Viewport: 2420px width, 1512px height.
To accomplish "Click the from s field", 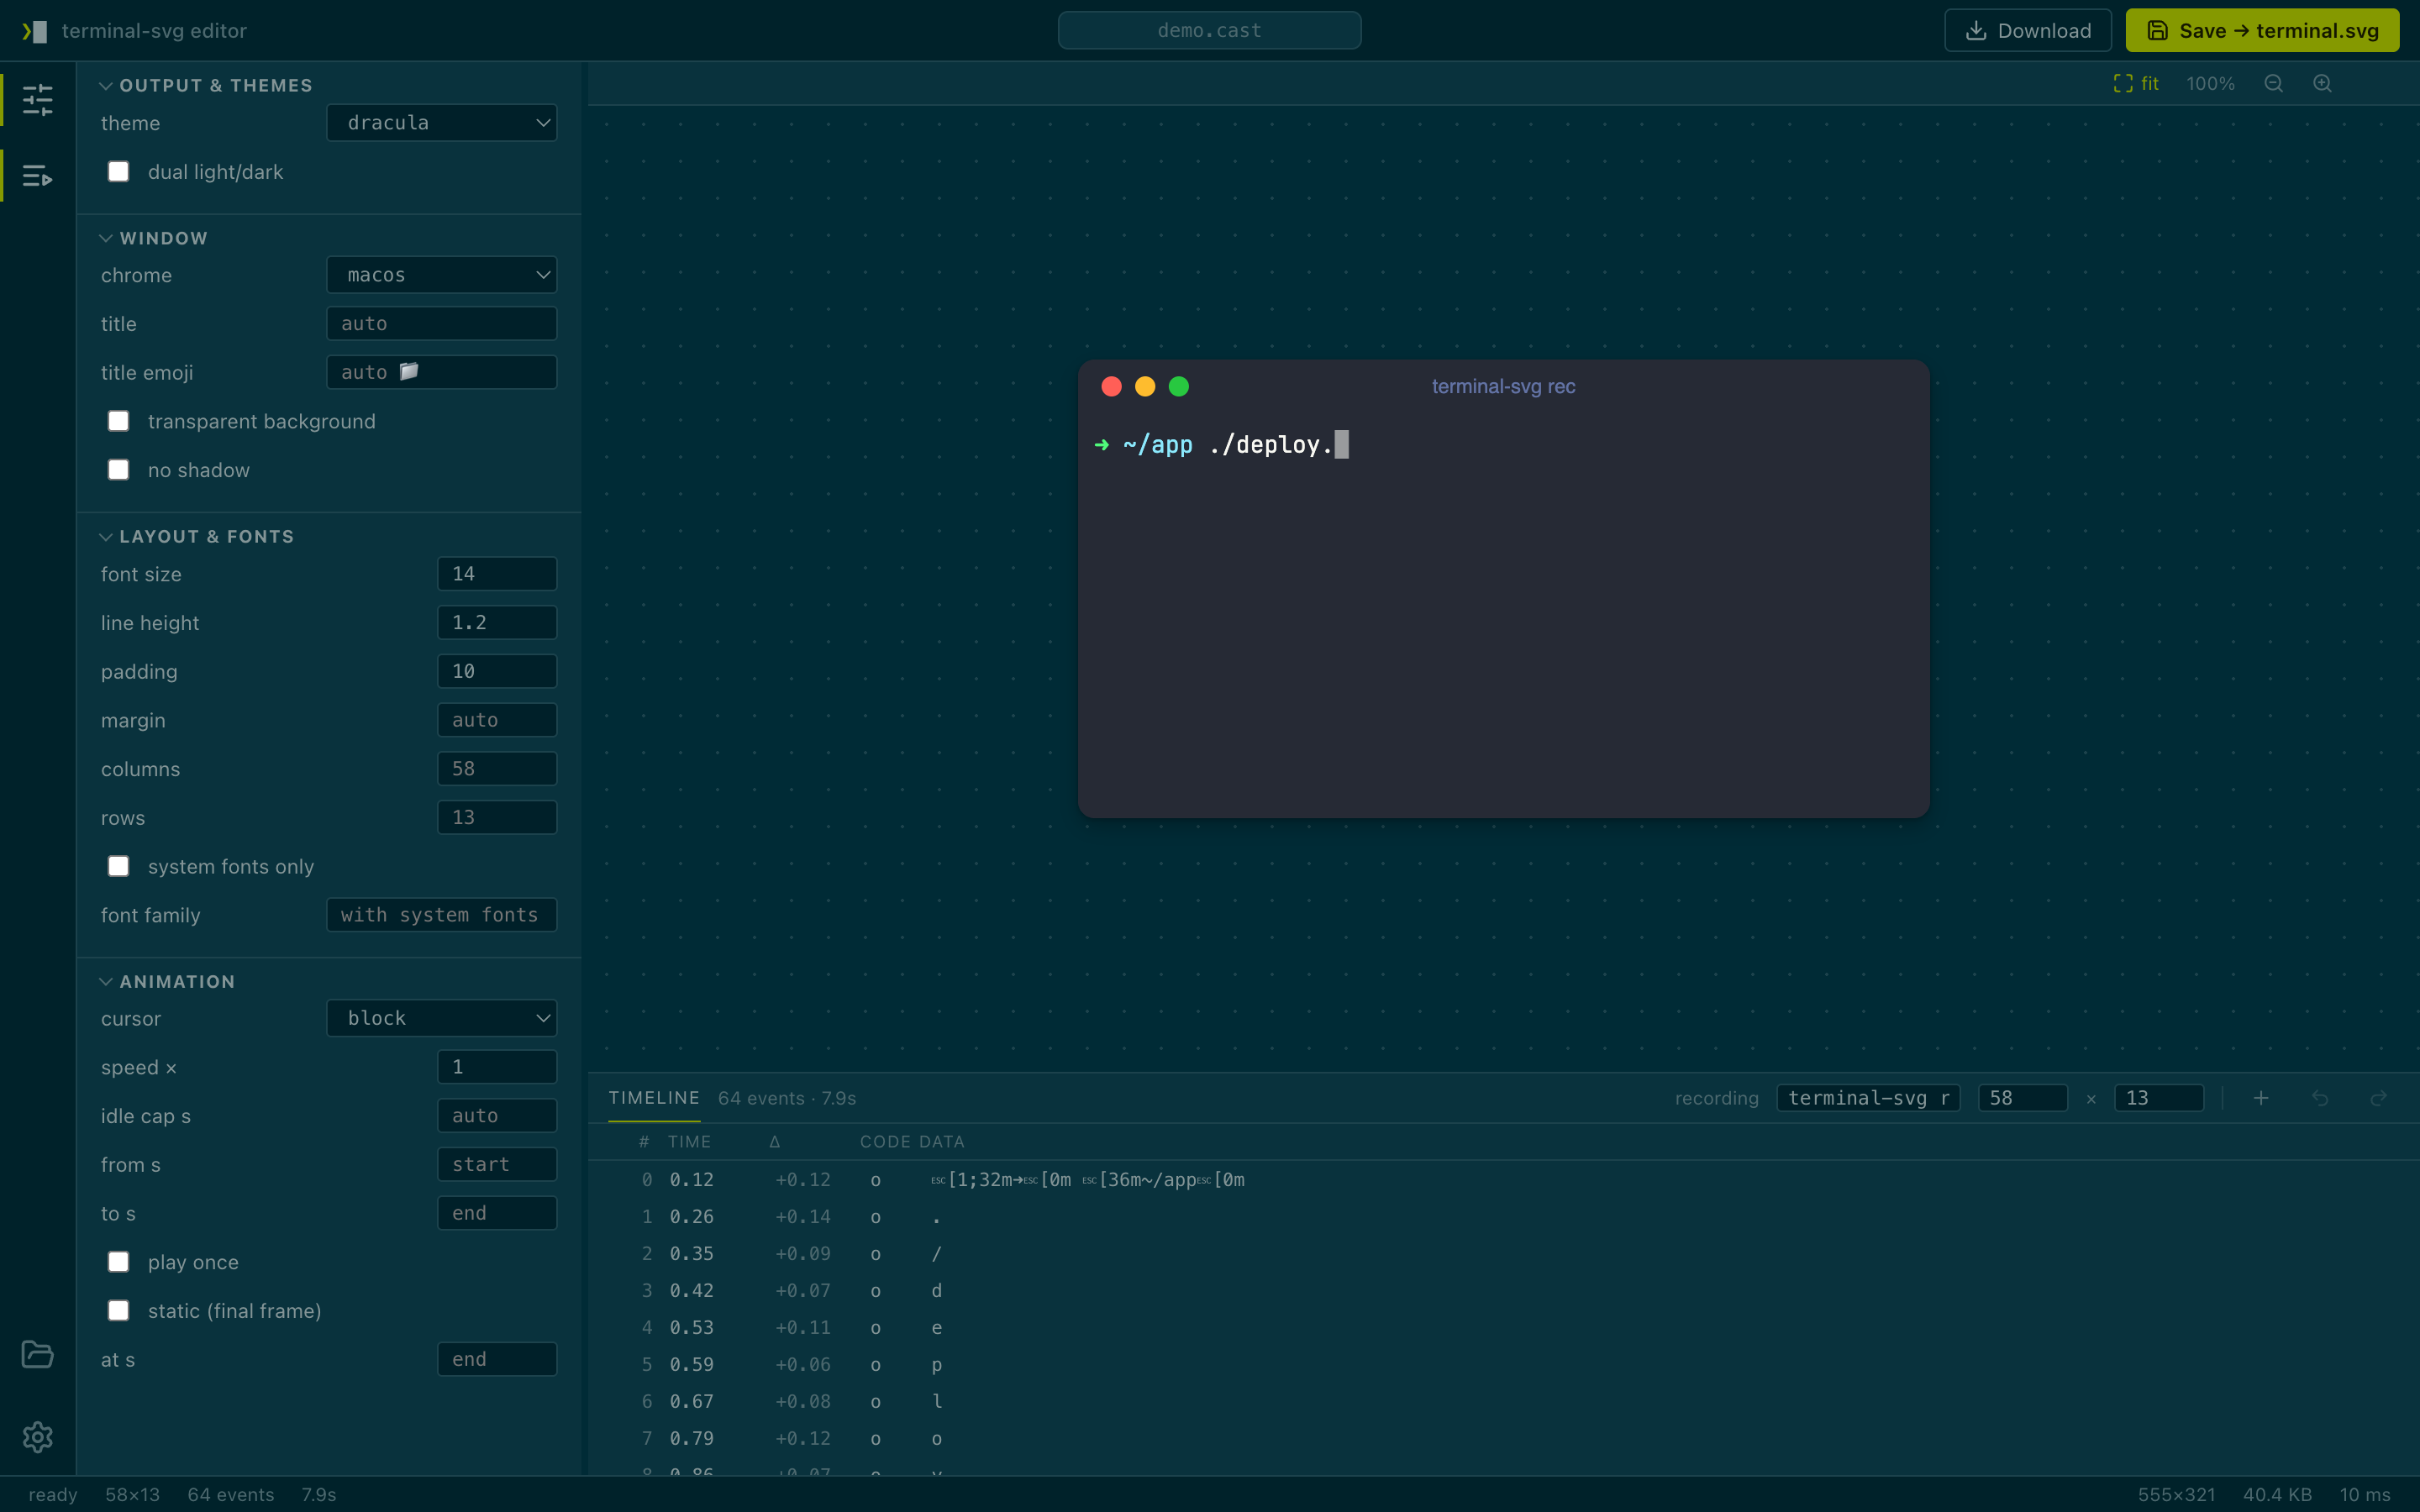I will [497, 1164].
